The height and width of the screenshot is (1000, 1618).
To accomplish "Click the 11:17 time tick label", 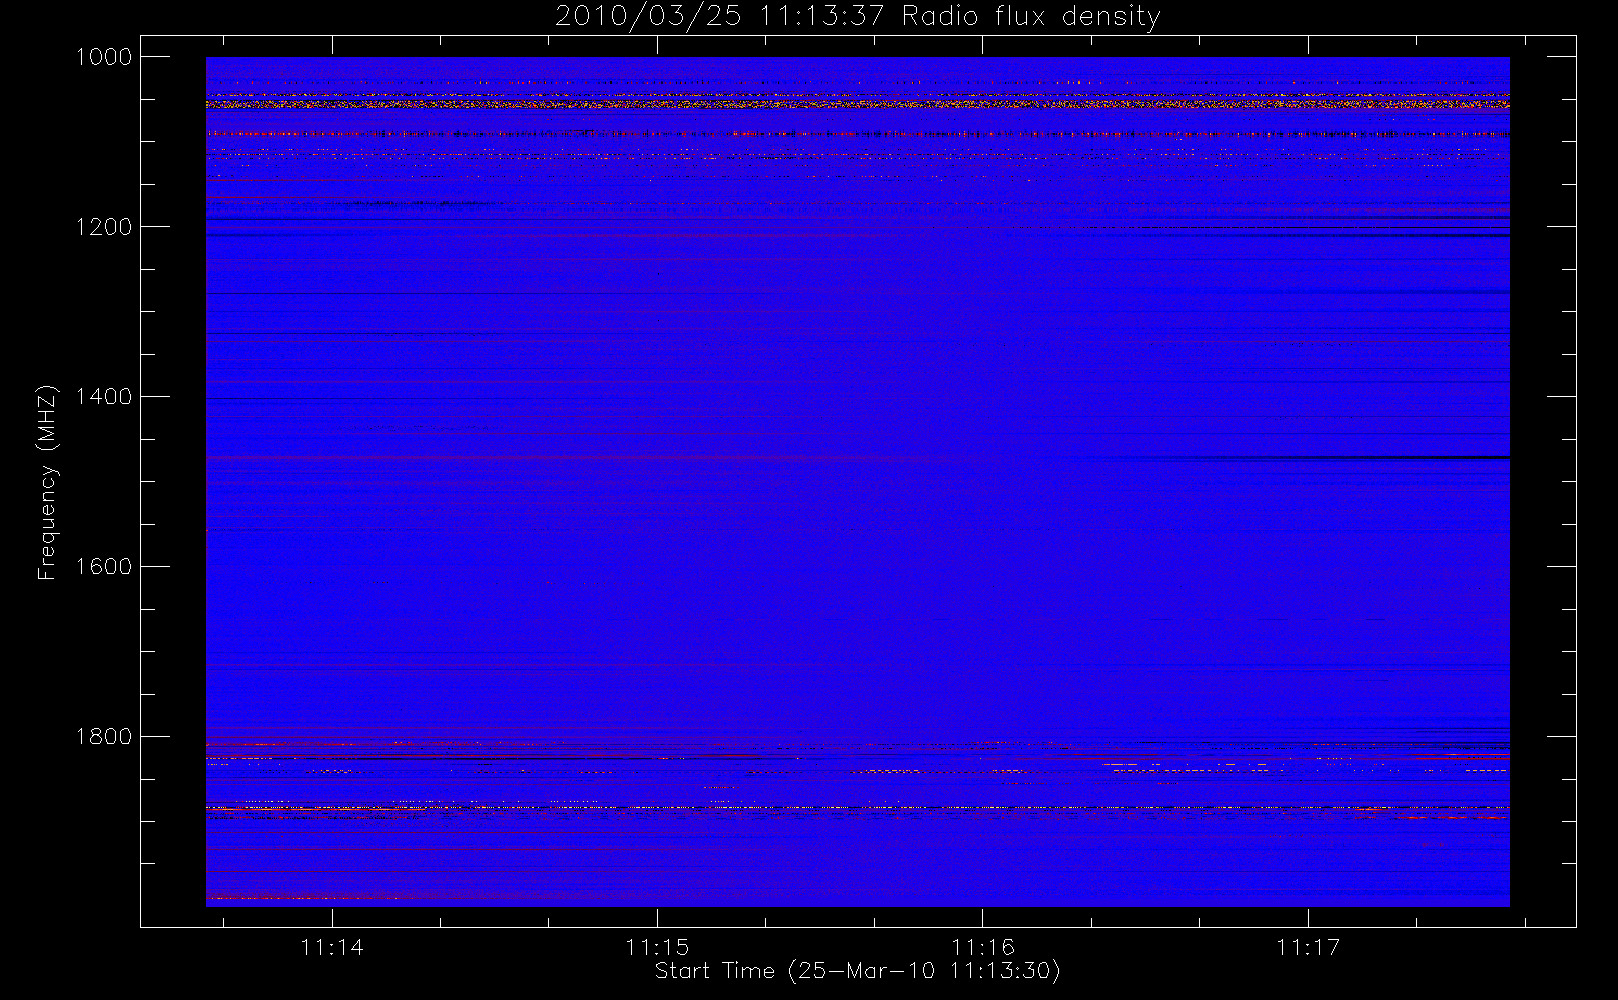I will point(1308,947).
